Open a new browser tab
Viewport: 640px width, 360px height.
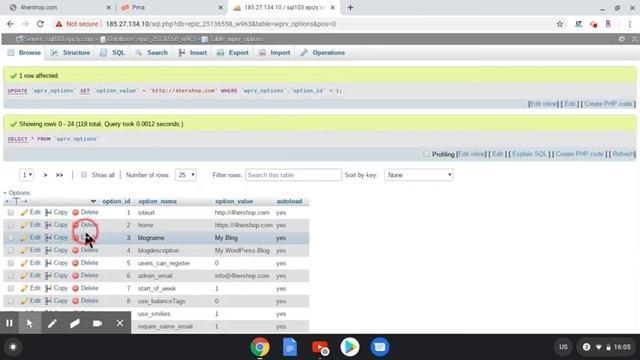coord(350,7)
